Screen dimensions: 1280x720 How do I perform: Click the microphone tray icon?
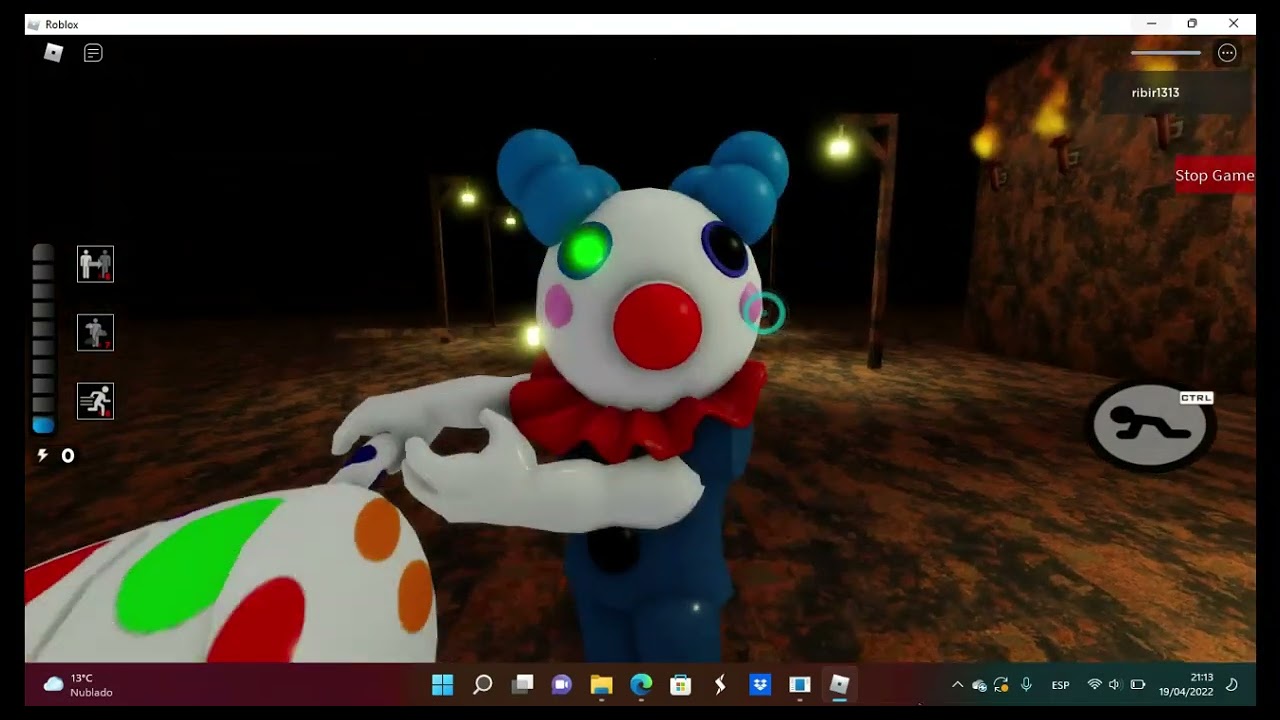click(x=1026, y=685)
